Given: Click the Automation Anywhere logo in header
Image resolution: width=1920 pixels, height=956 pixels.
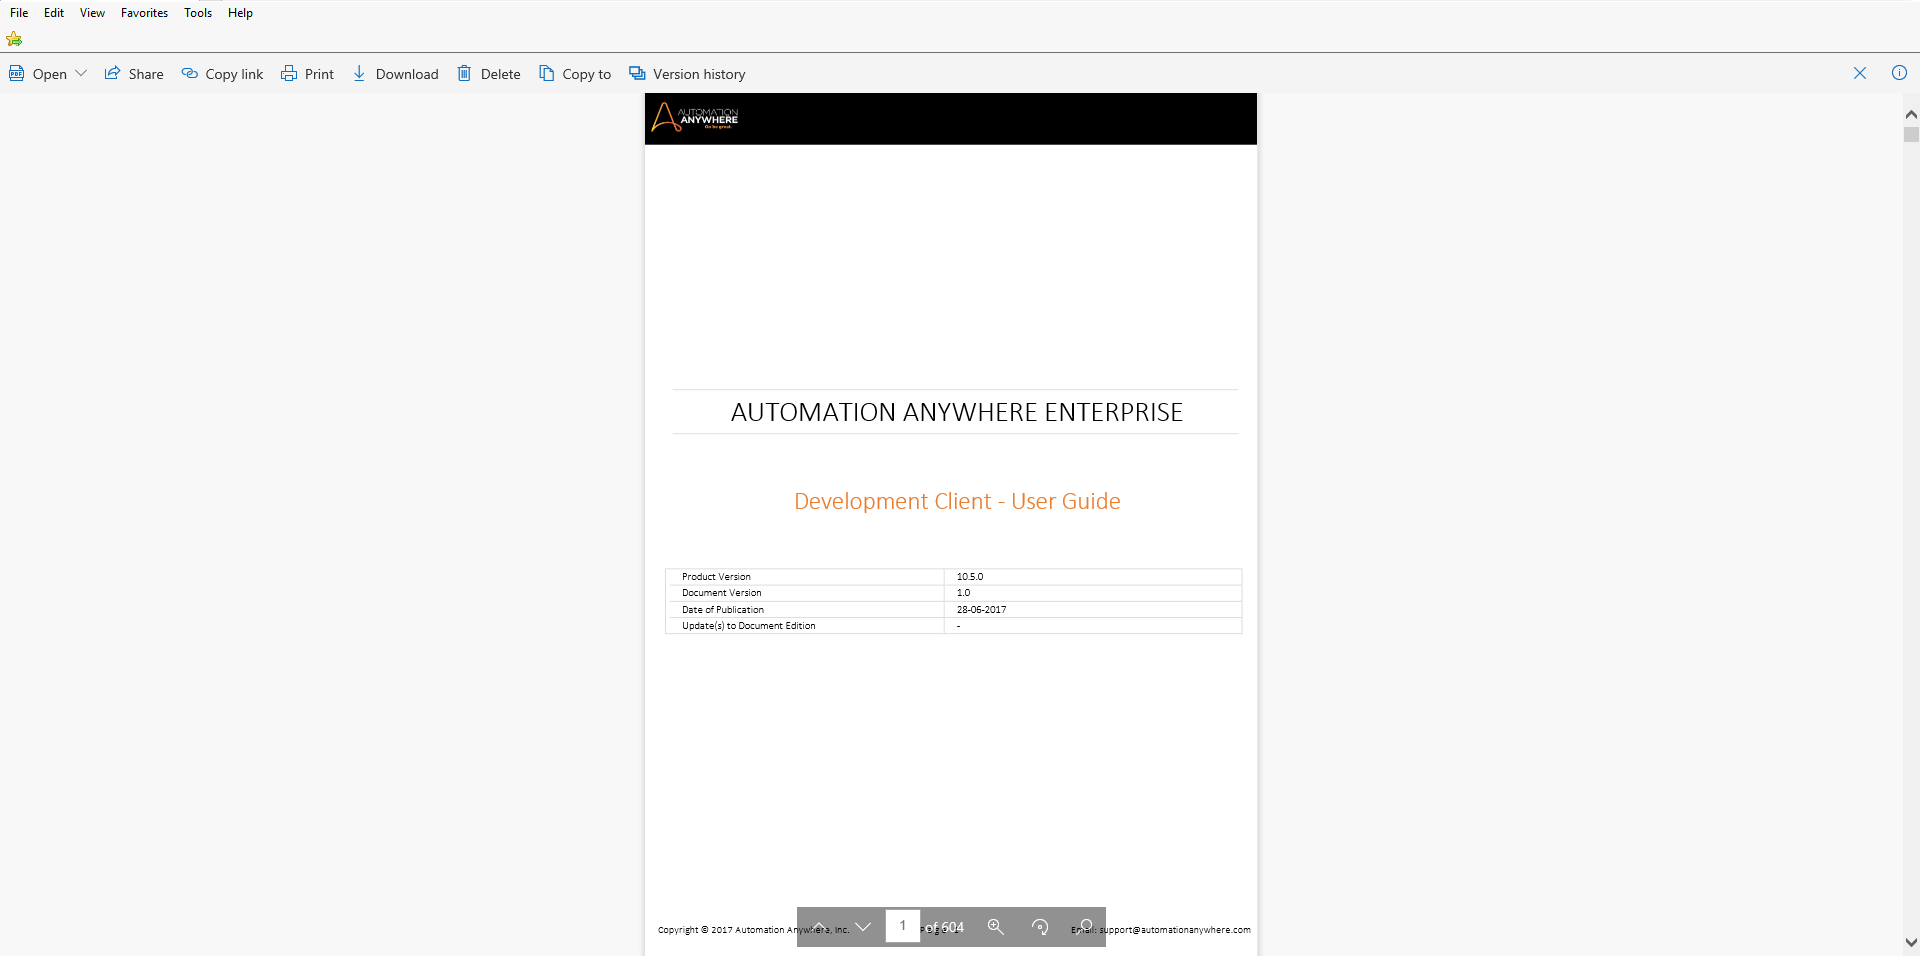Looking at the screenshot, I should point(695,118).
